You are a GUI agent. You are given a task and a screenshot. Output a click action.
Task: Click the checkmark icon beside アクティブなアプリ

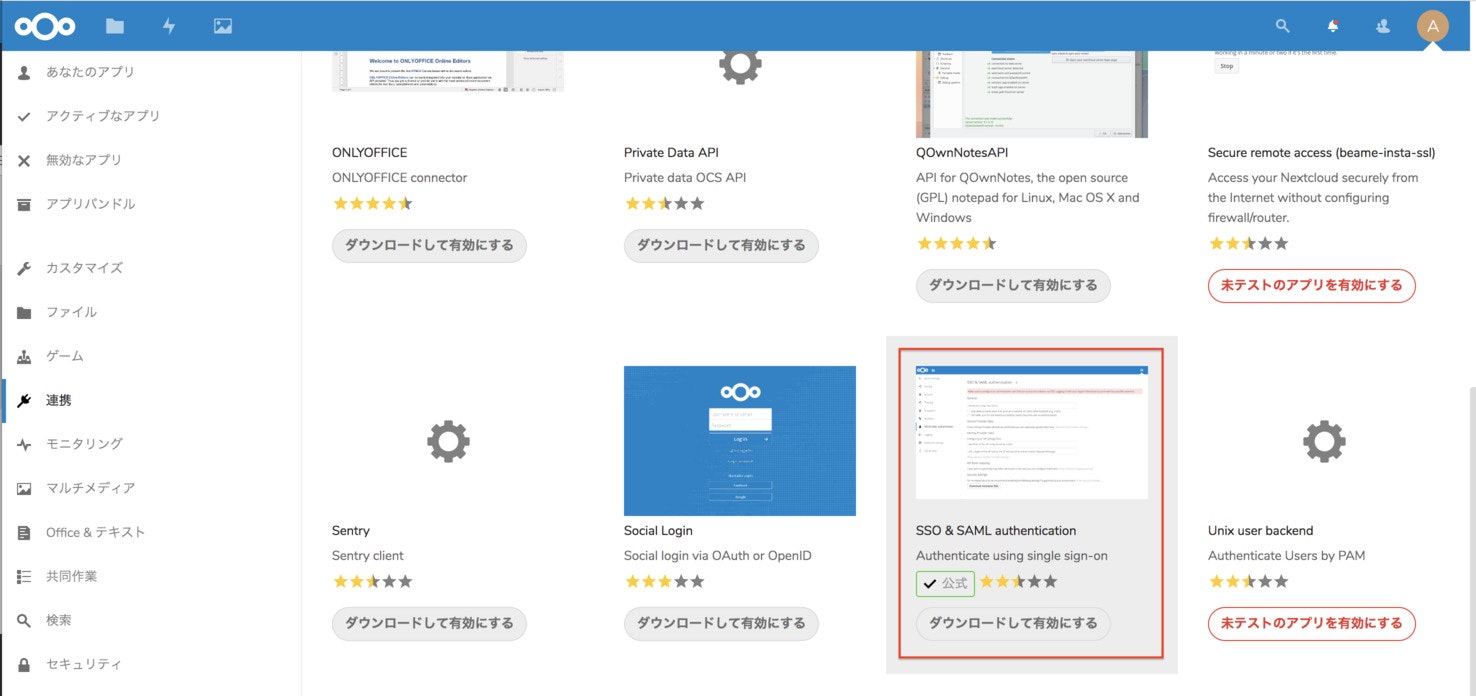coord(24,116)
